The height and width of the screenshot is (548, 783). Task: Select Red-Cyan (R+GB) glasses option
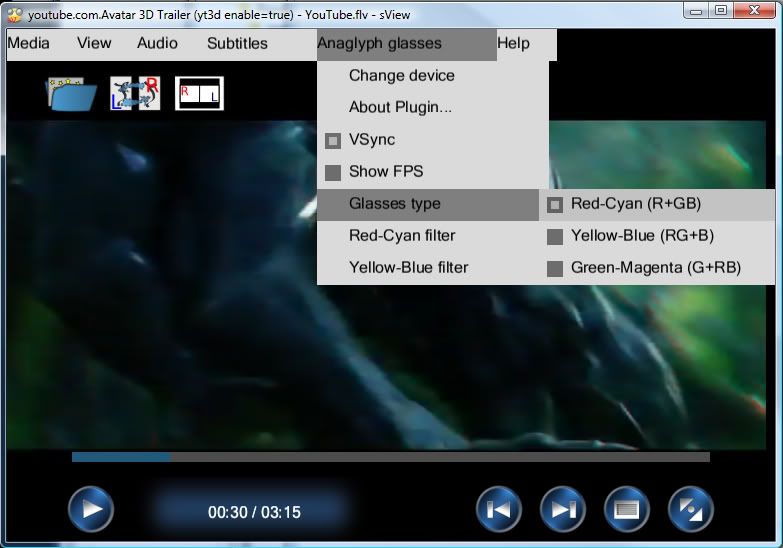click(657, 204)
